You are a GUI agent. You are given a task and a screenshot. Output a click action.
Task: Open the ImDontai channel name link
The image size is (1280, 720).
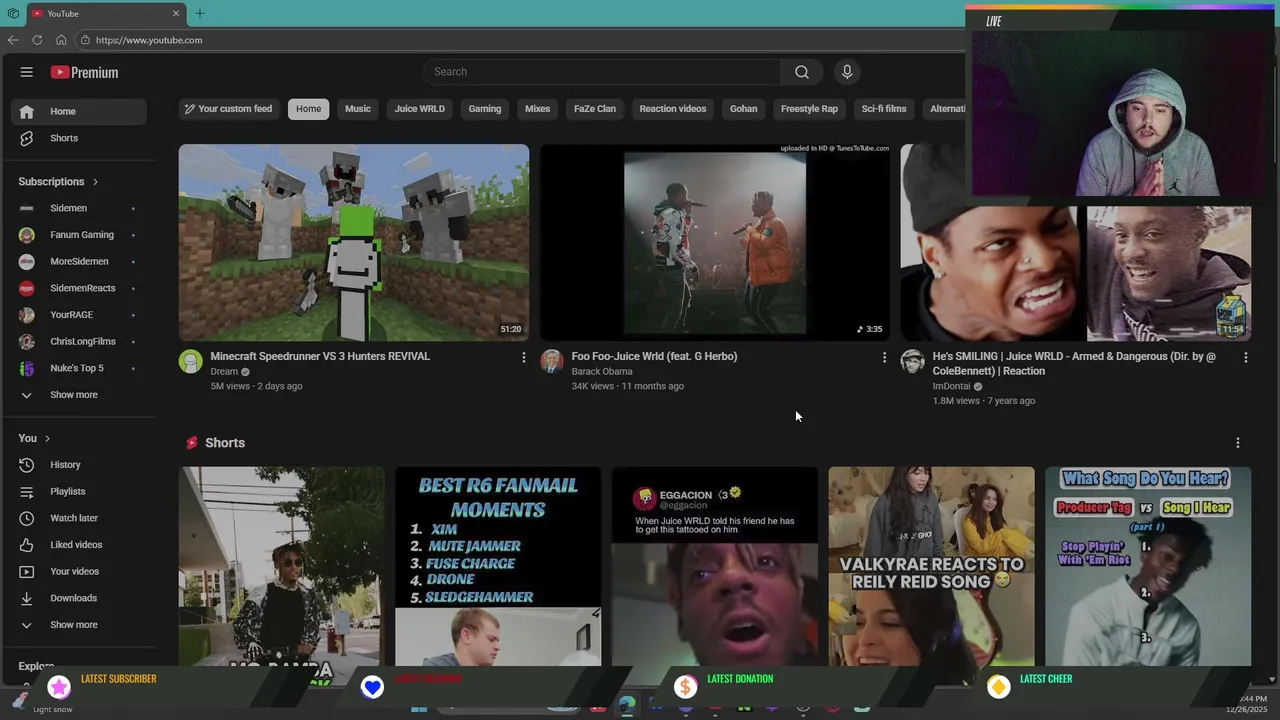(953, 387)
